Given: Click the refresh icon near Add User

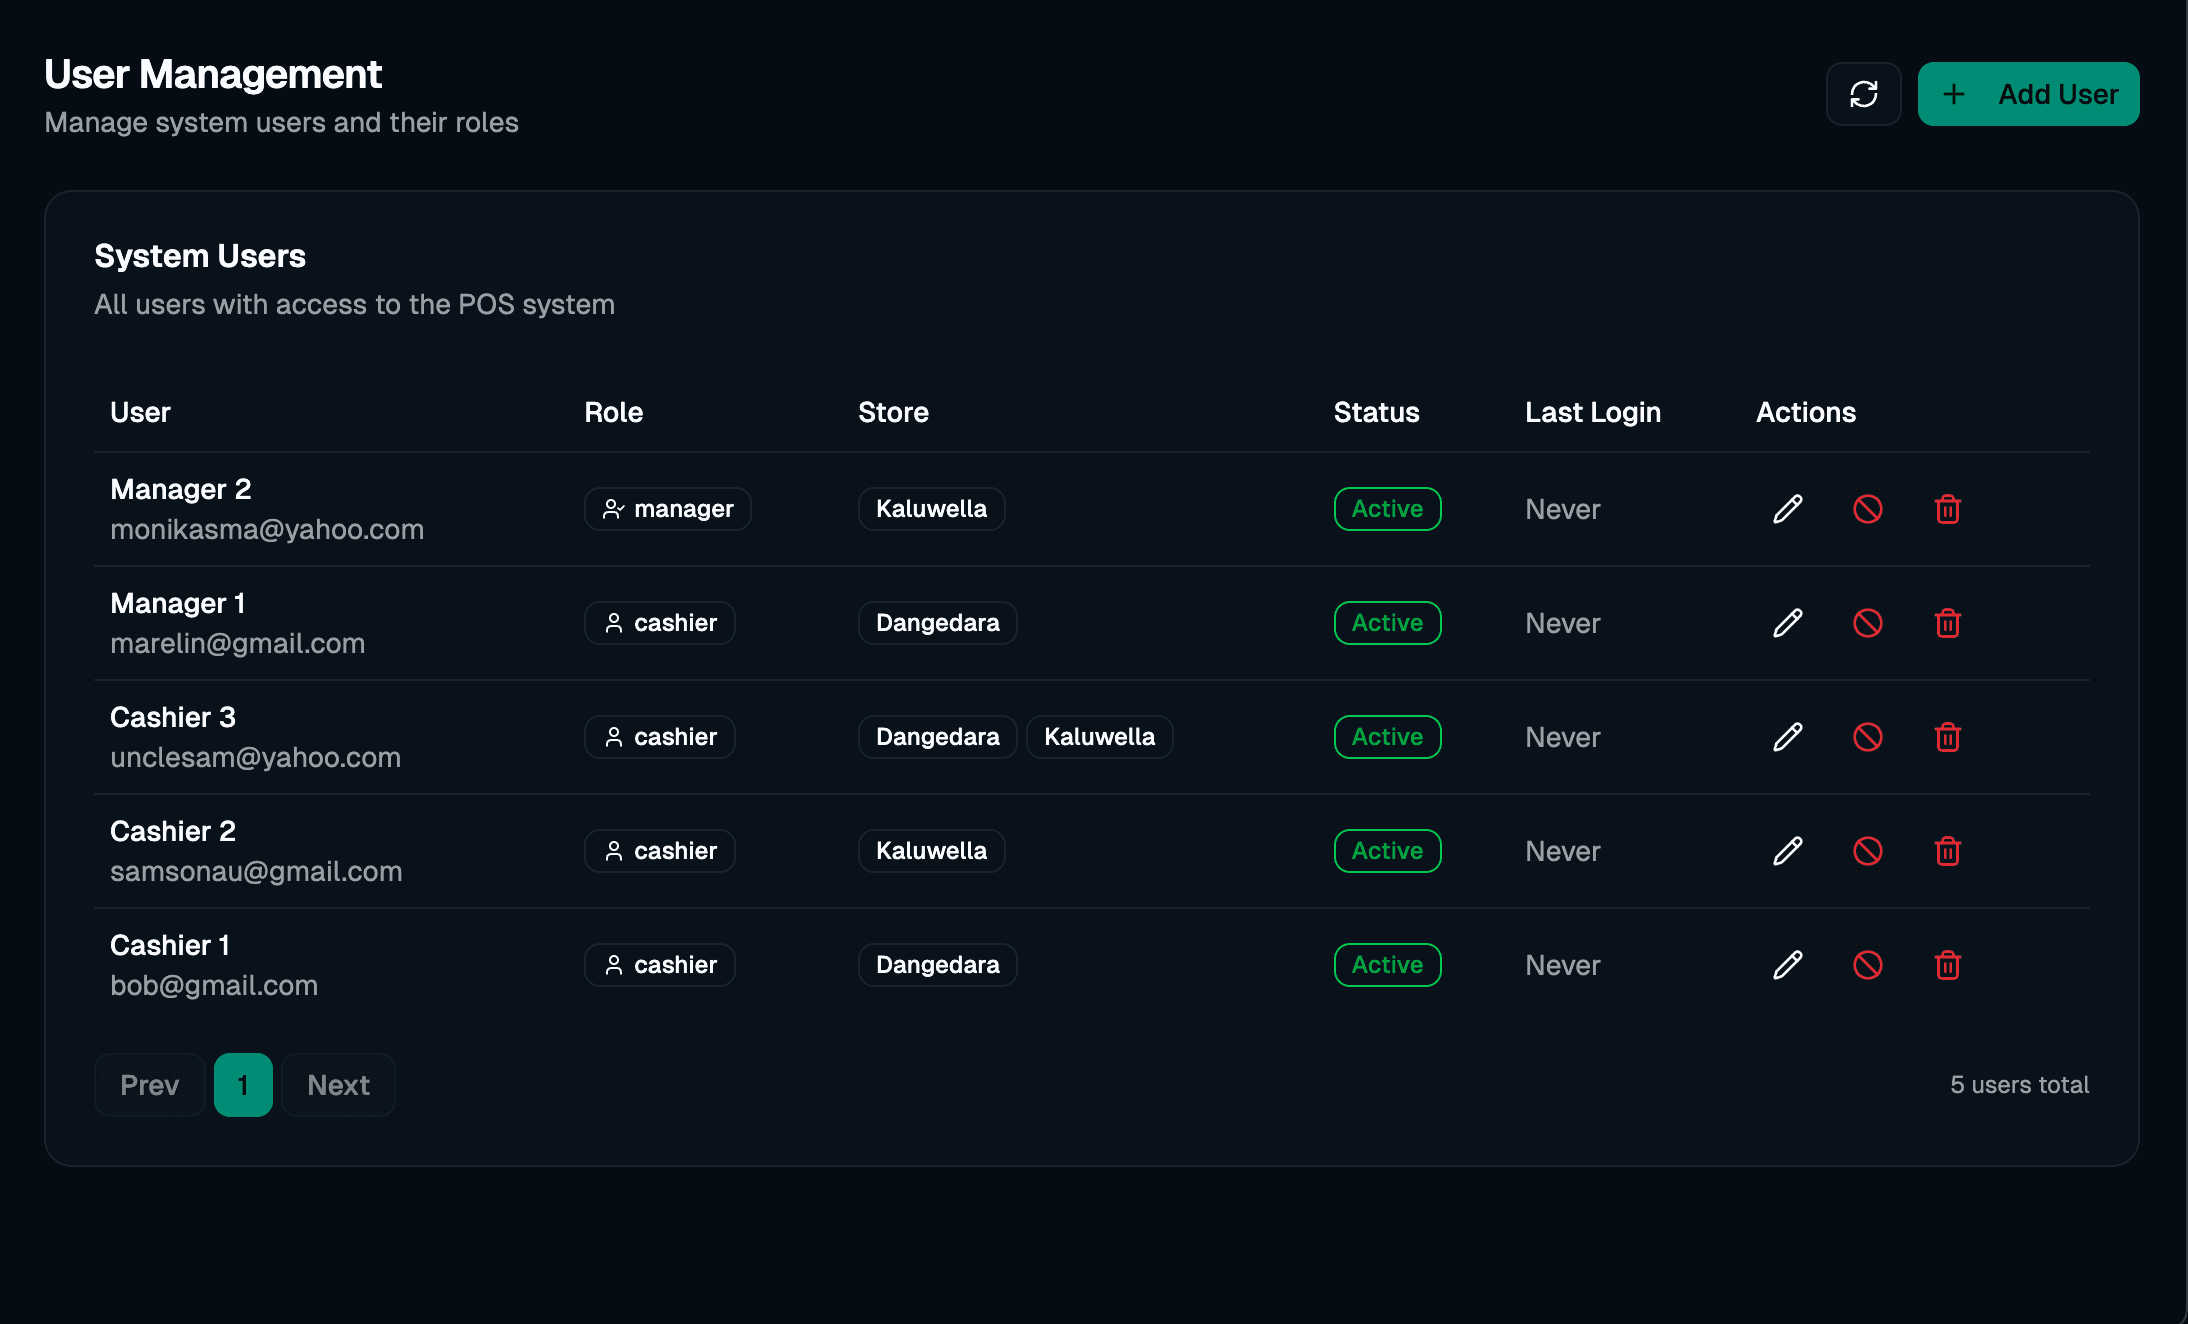Looking at the screenshot, I should pyautogui.click(x=1863, y=93).
